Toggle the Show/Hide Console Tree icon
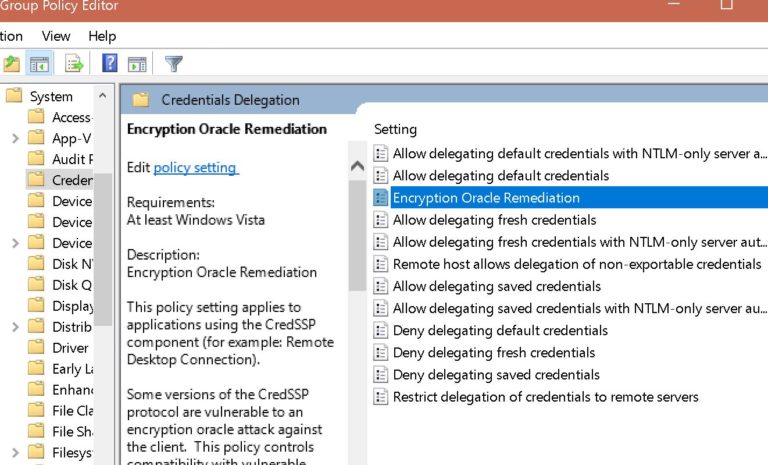 [39, 64]
